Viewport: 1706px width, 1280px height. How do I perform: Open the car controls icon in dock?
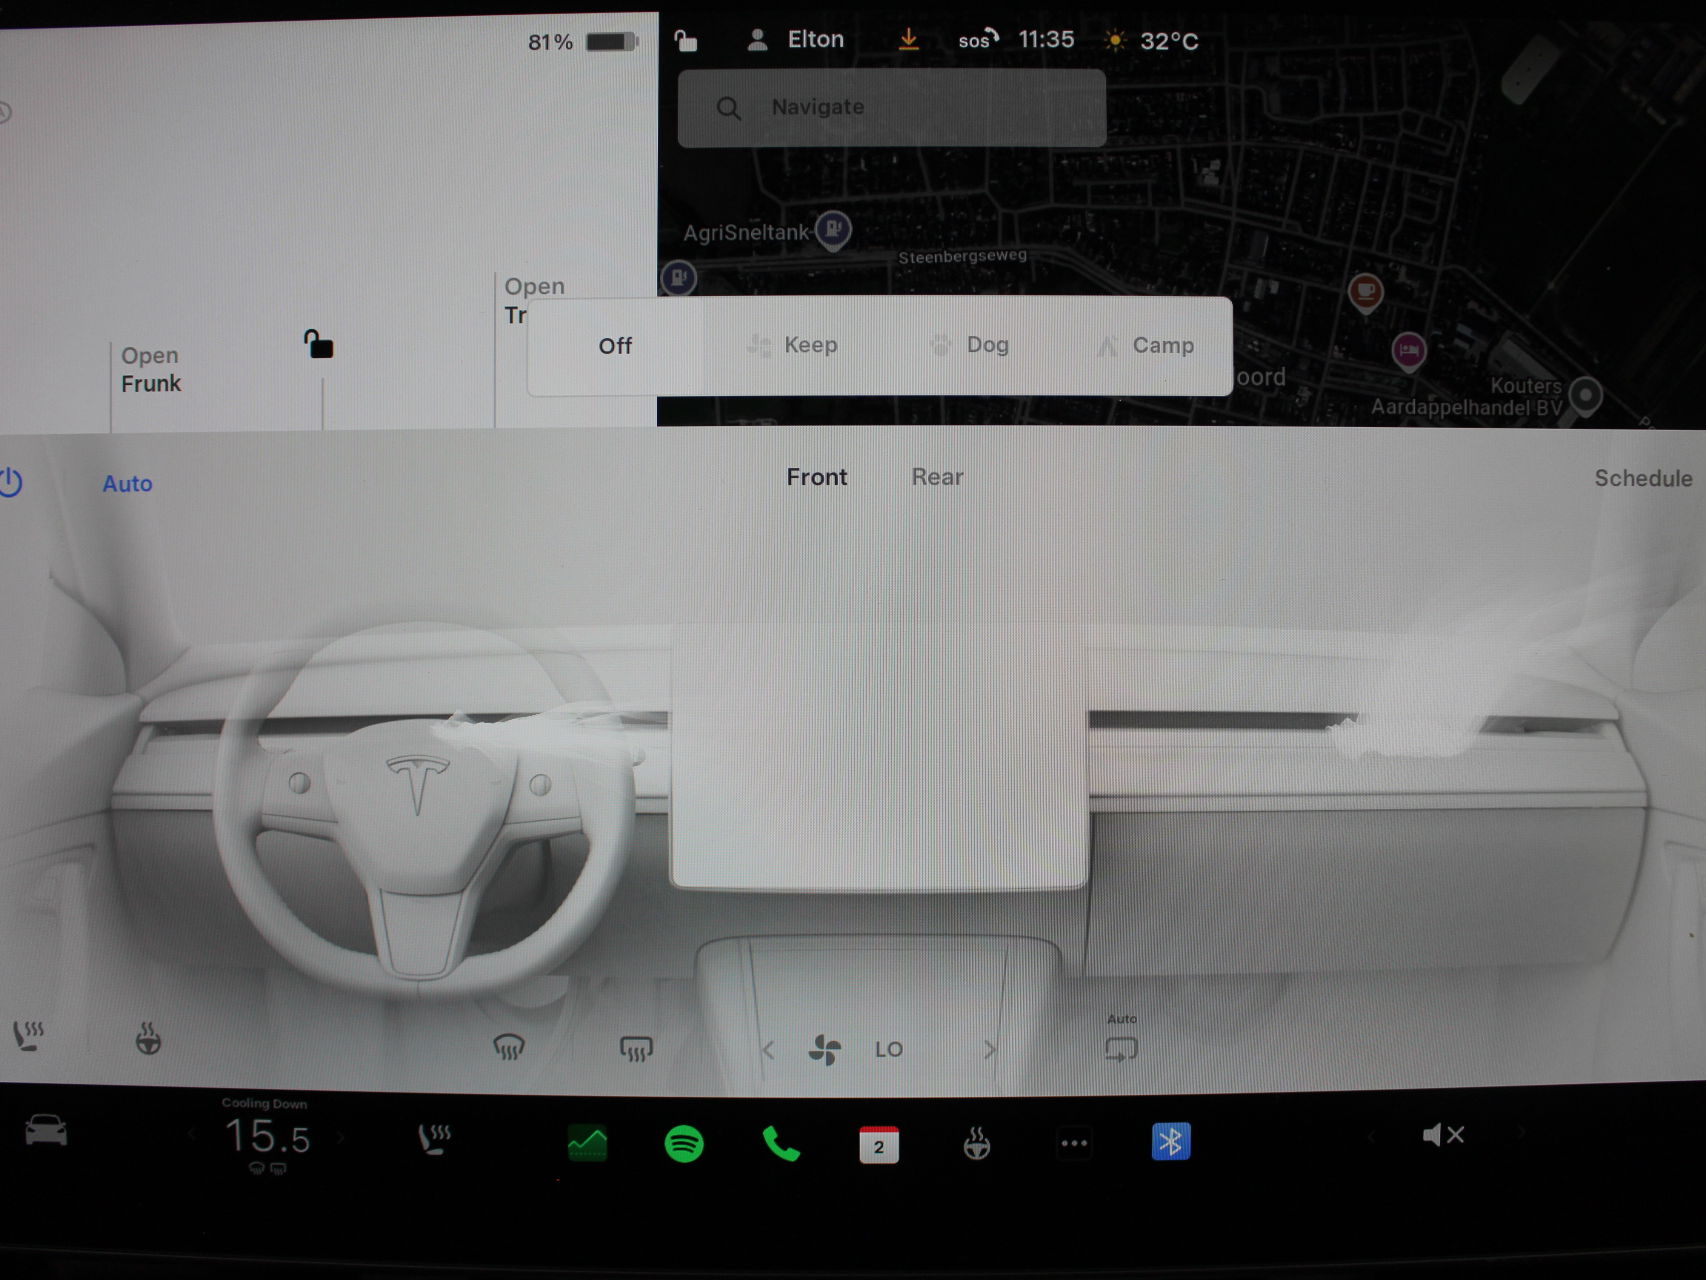[46, 1131]
